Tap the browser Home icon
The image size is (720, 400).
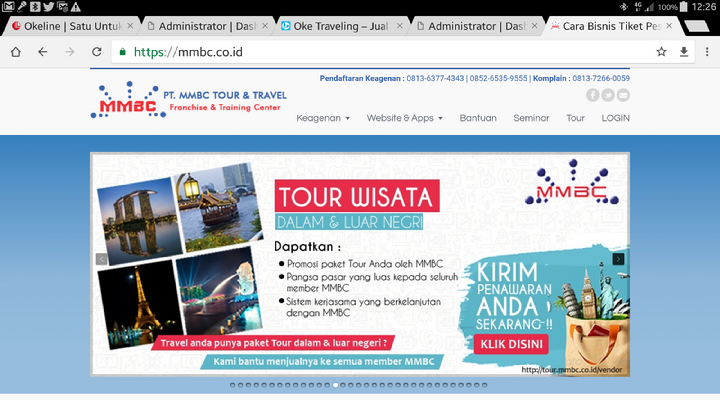pyautogui.click(x=16, y=52)
